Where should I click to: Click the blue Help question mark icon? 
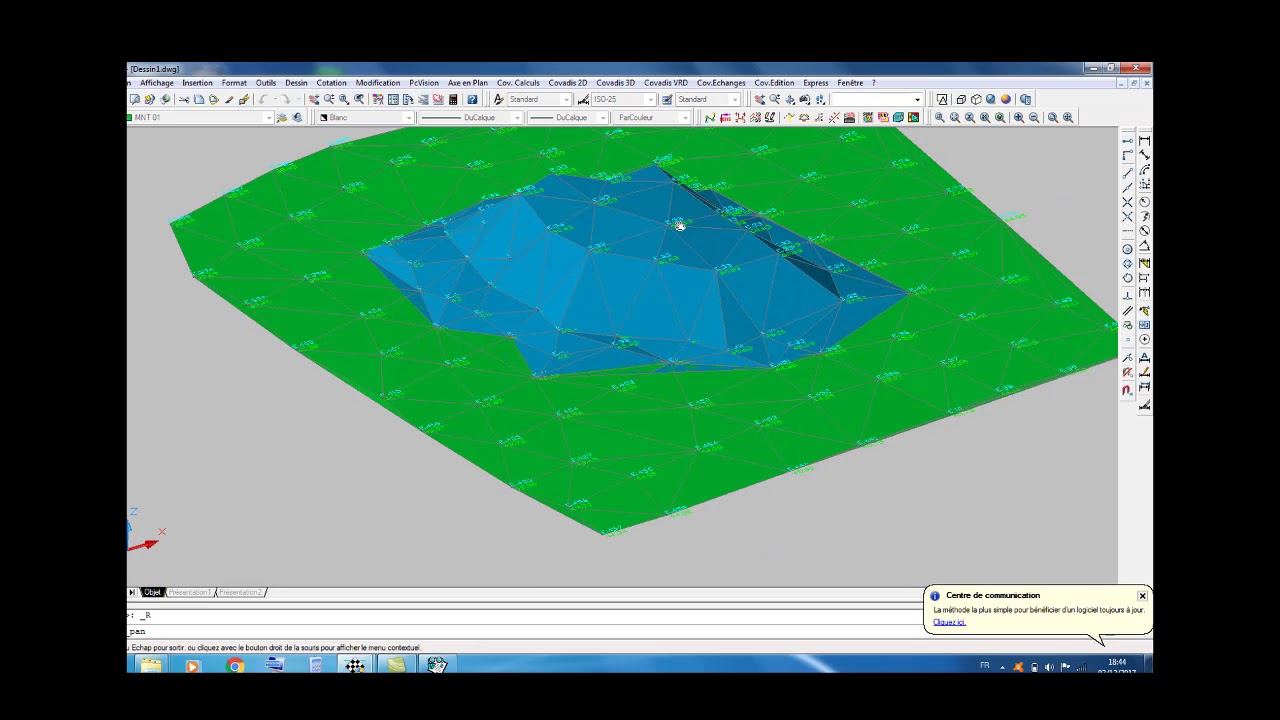point(472,99)
